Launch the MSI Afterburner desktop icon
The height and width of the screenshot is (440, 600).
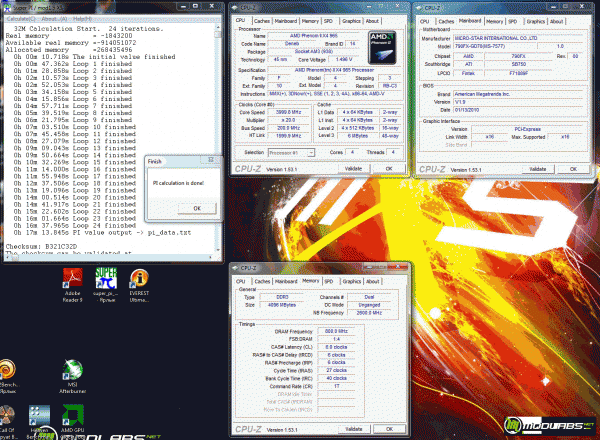click(73, 376)
